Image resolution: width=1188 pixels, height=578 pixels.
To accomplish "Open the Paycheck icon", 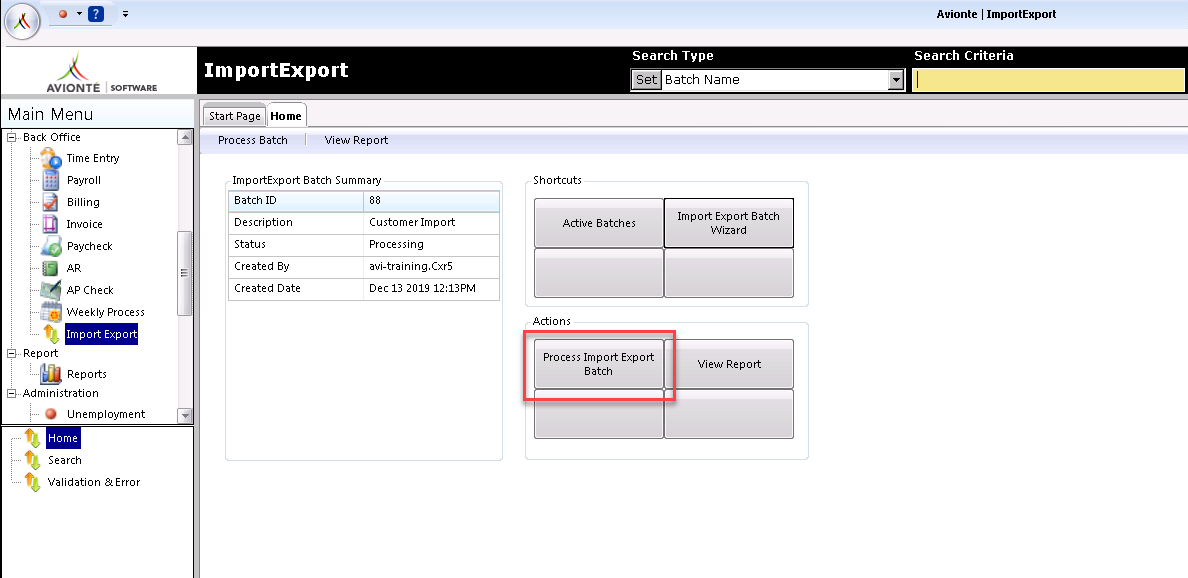I will (51, 246).
